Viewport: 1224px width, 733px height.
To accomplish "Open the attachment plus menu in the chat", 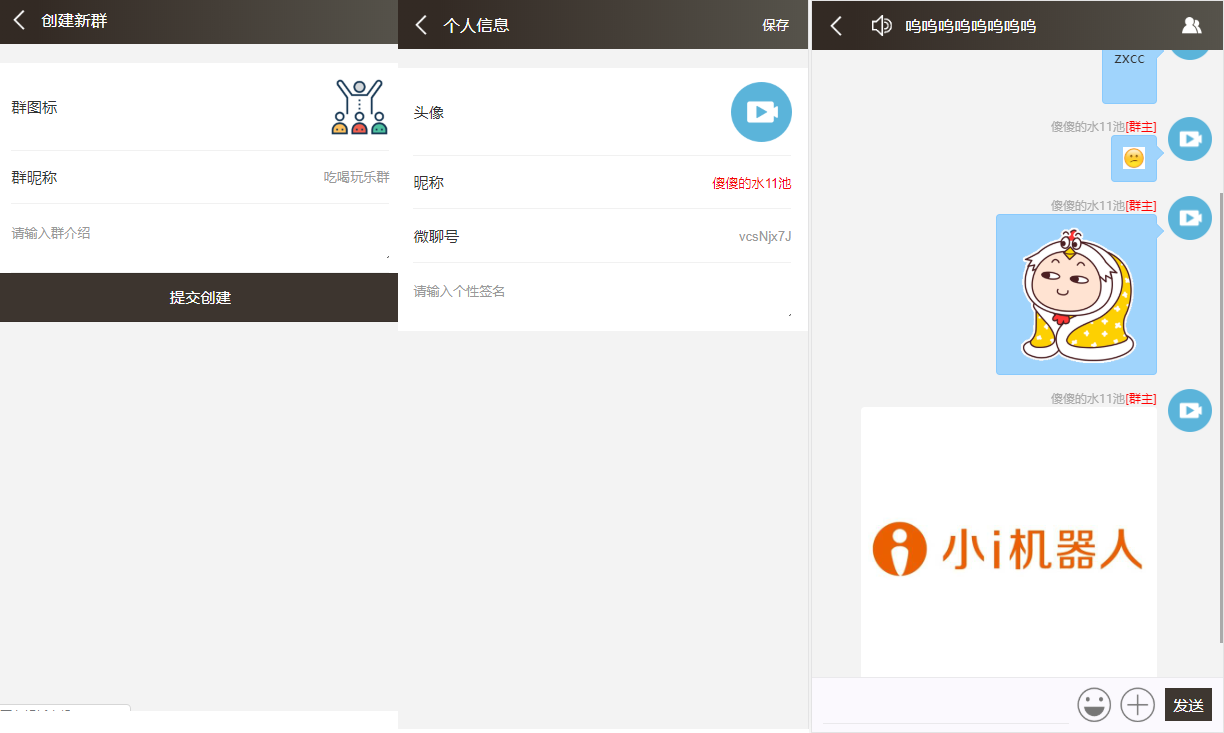I will [x=1137, y=705].
